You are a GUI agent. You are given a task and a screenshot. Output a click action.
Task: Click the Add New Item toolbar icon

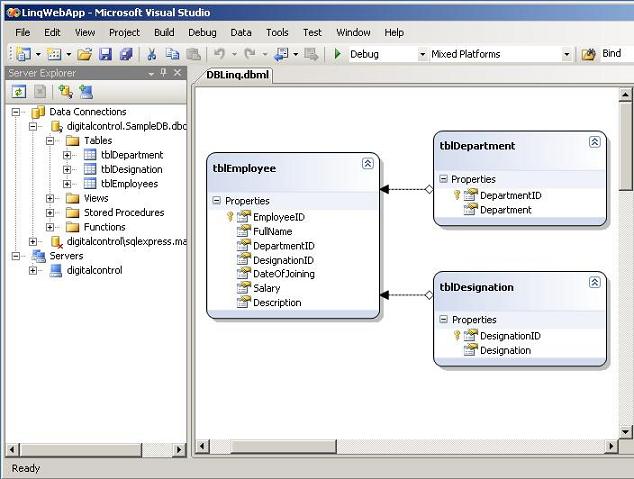(54, 54)
